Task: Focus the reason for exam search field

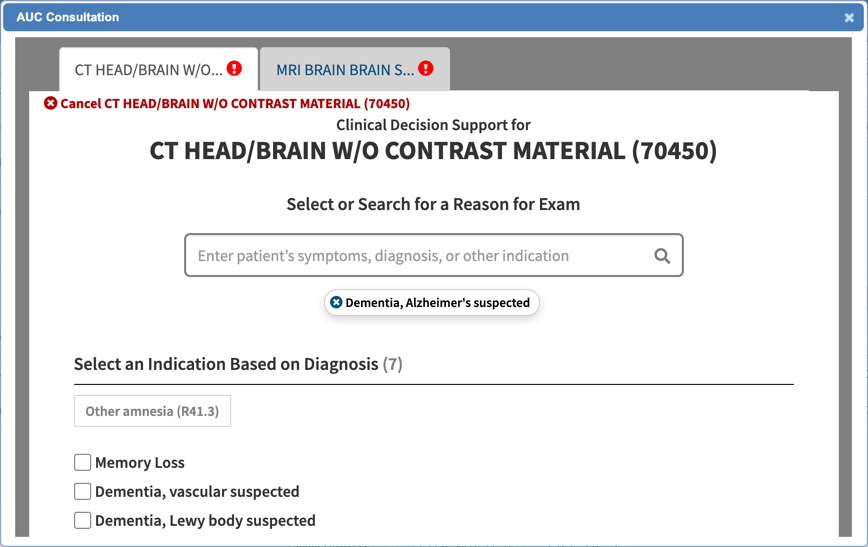Action: pyautogui.click(x=420, y=256)
